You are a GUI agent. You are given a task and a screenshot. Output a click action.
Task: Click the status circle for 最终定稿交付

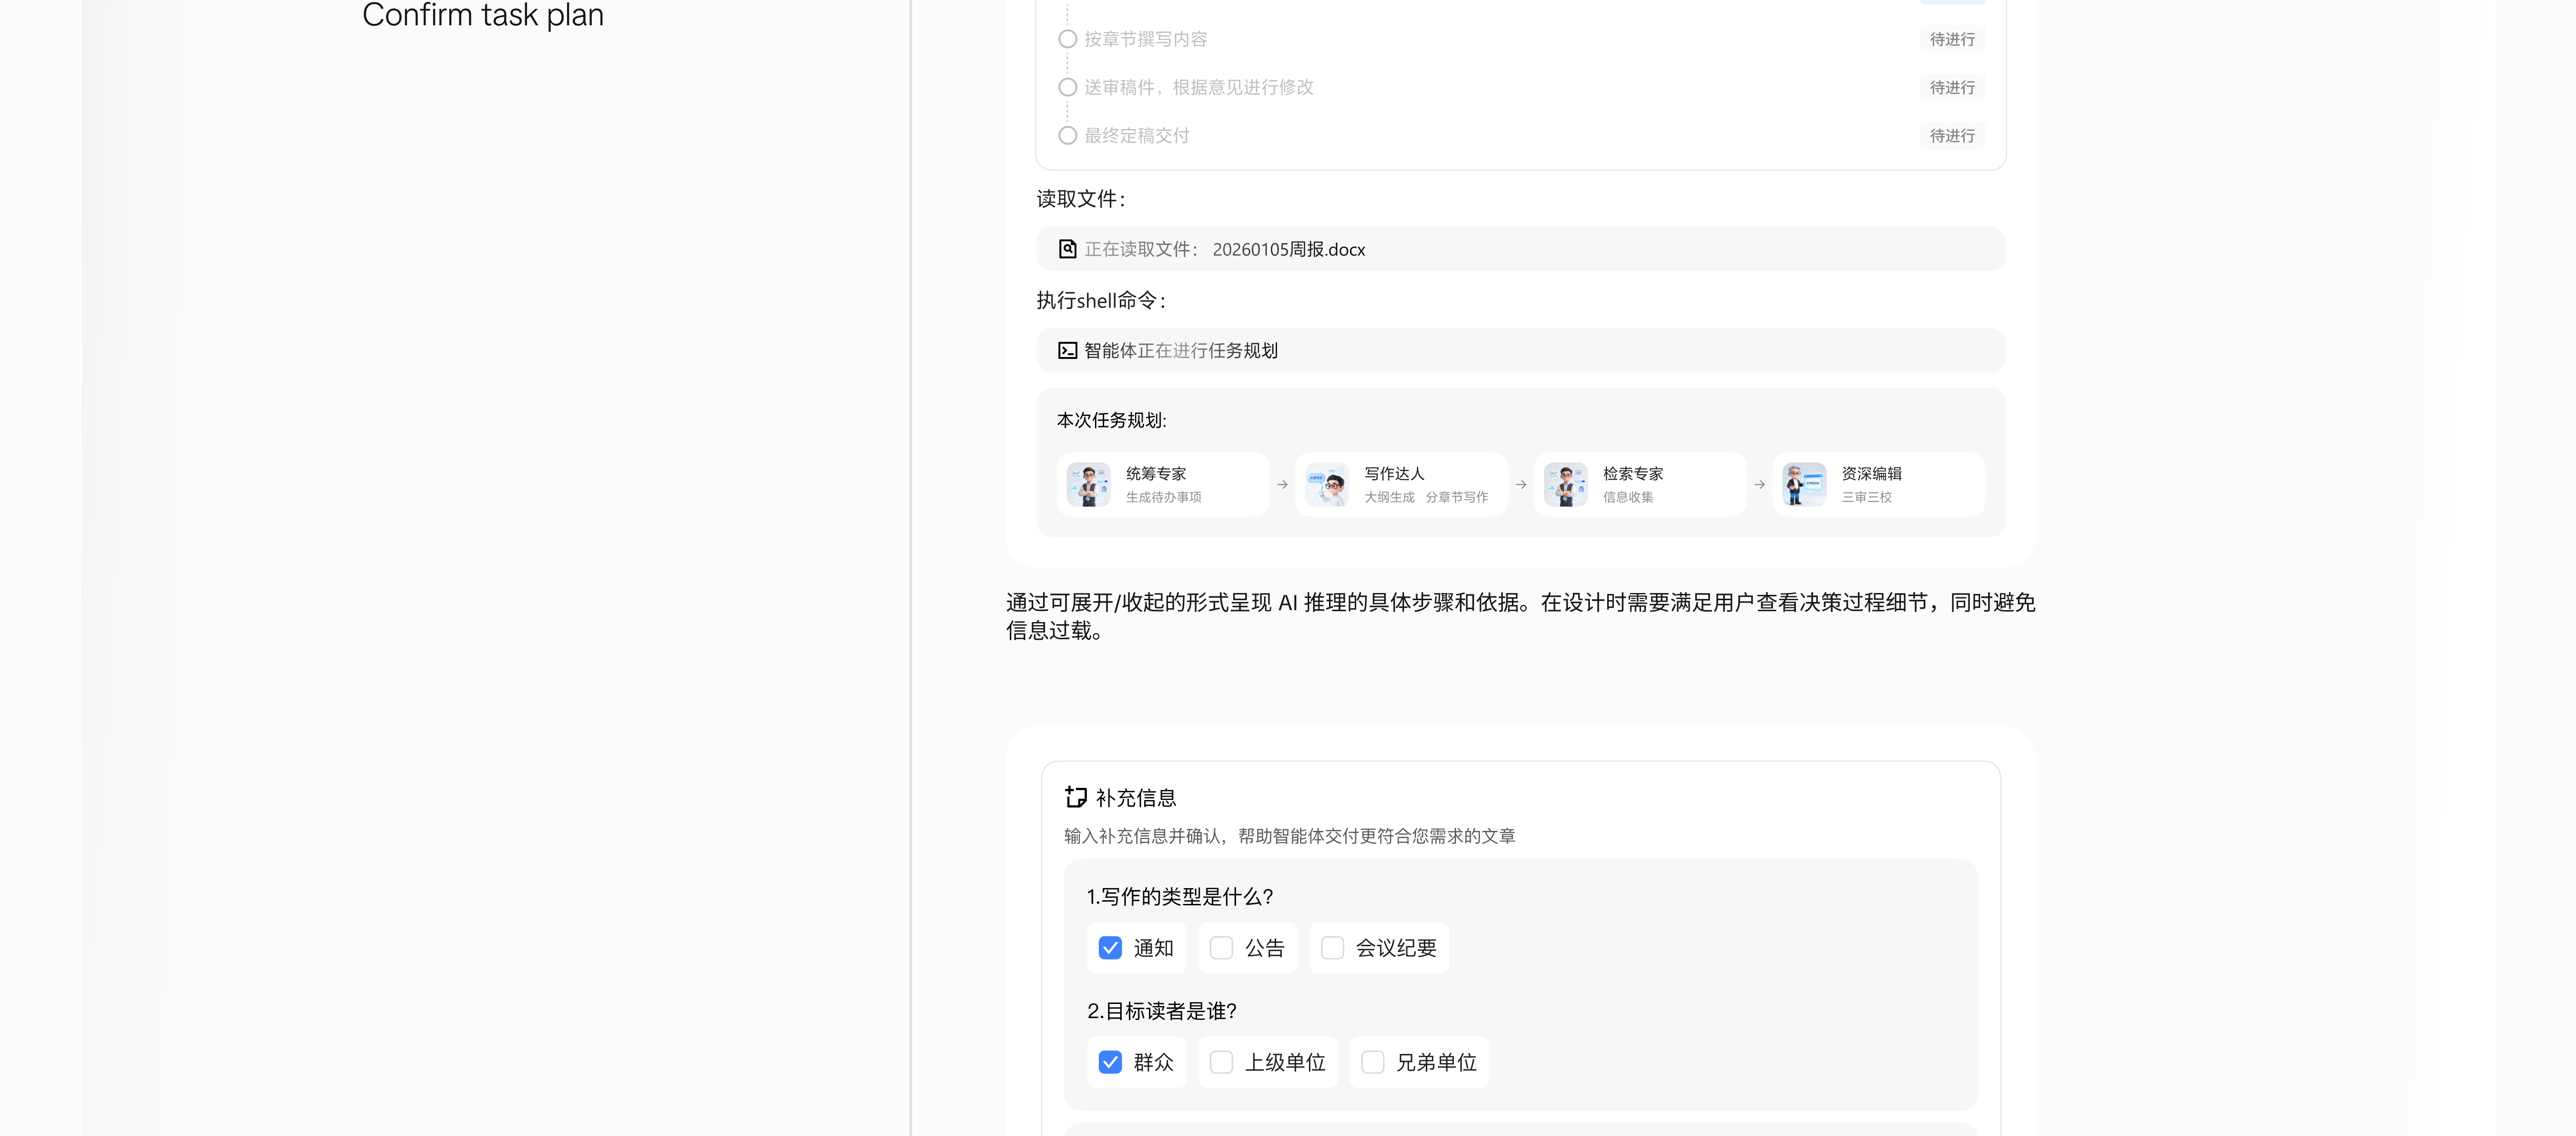(x=1067, y=135)
